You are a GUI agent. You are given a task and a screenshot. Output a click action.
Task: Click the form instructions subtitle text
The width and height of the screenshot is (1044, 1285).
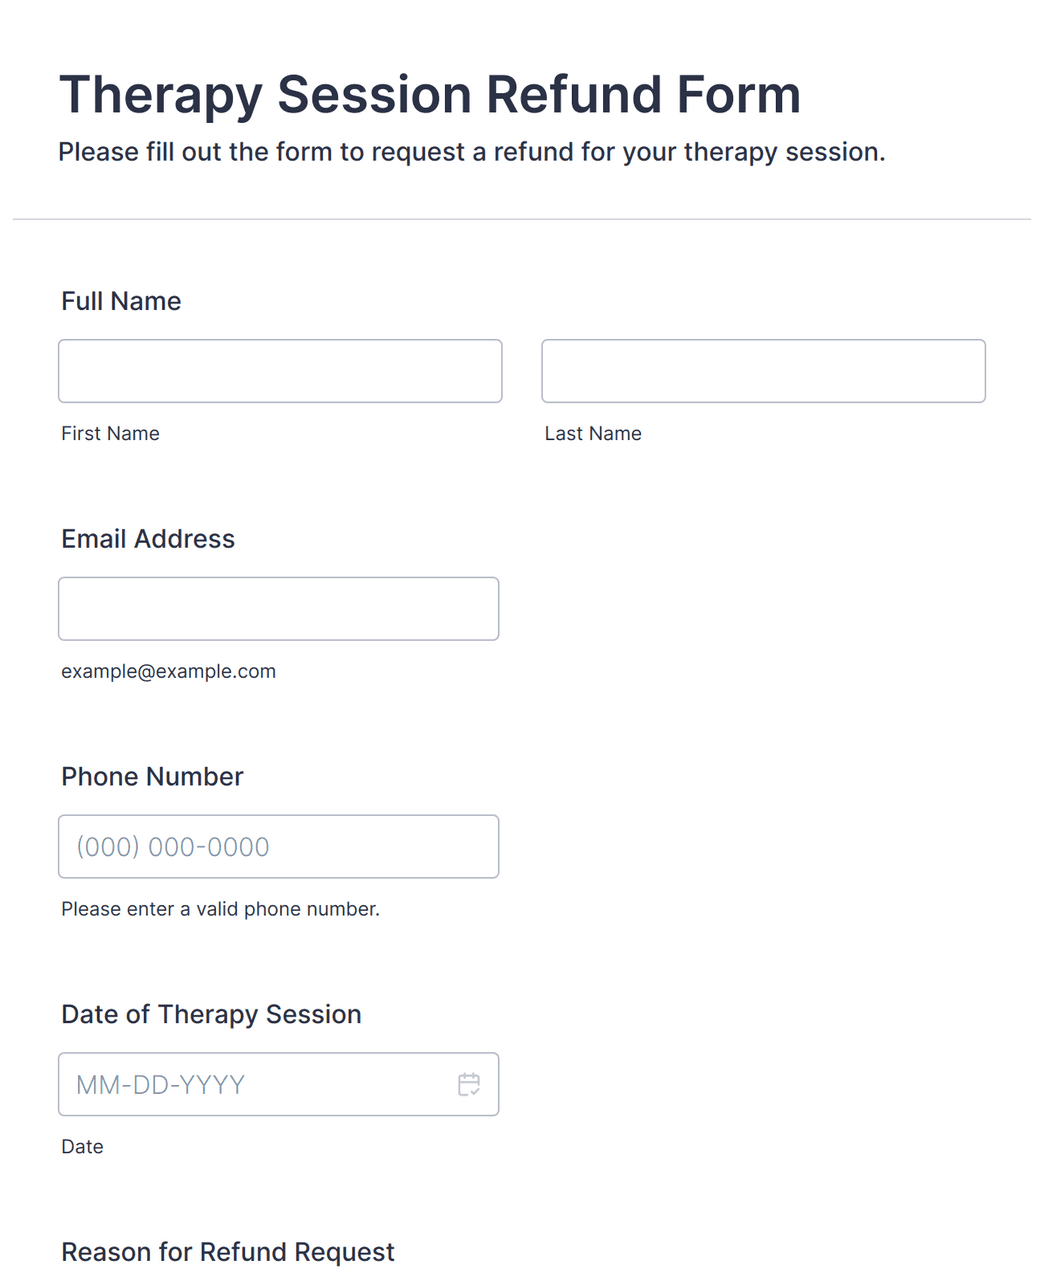point(472,152)
